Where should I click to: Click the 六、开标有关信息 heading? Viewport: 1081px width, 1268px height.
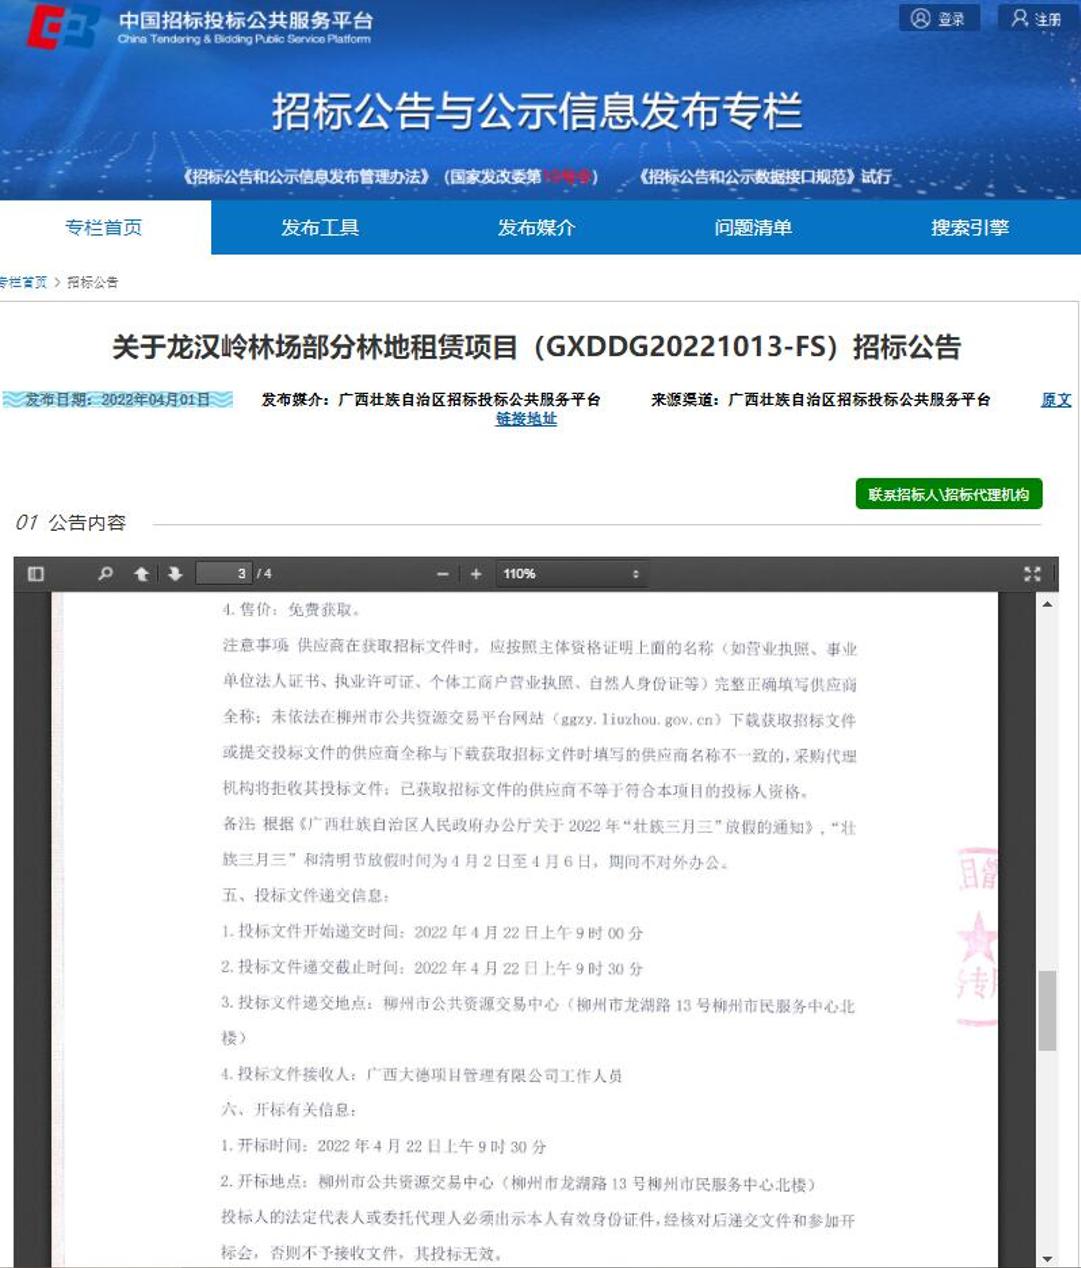tap(289, 1110)
